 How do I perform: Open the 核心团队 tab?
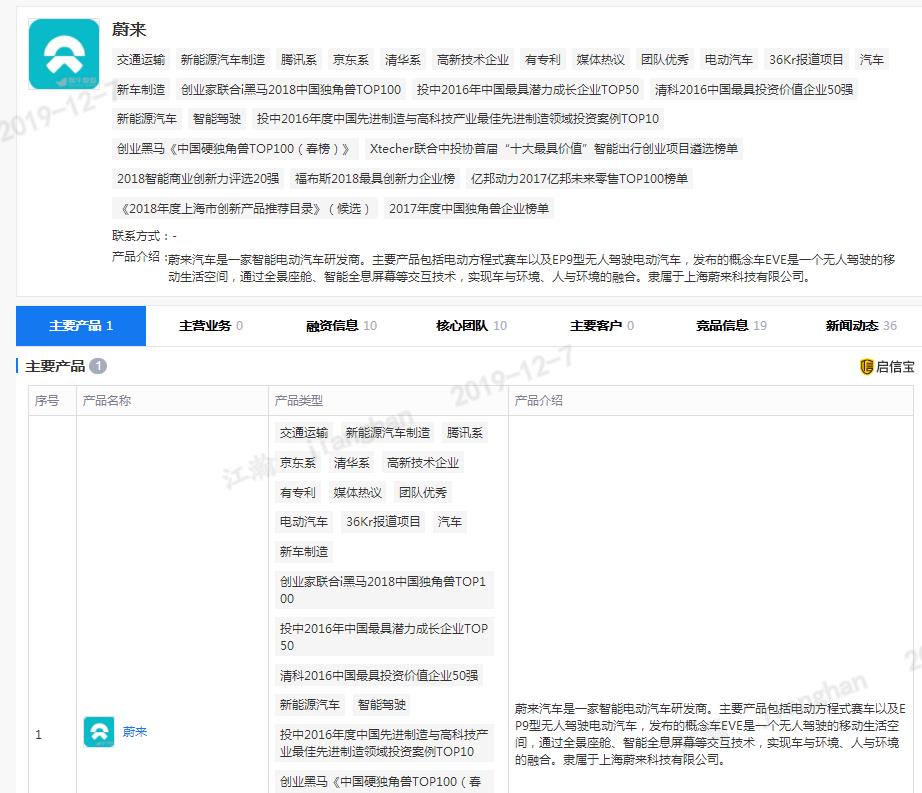471,326
